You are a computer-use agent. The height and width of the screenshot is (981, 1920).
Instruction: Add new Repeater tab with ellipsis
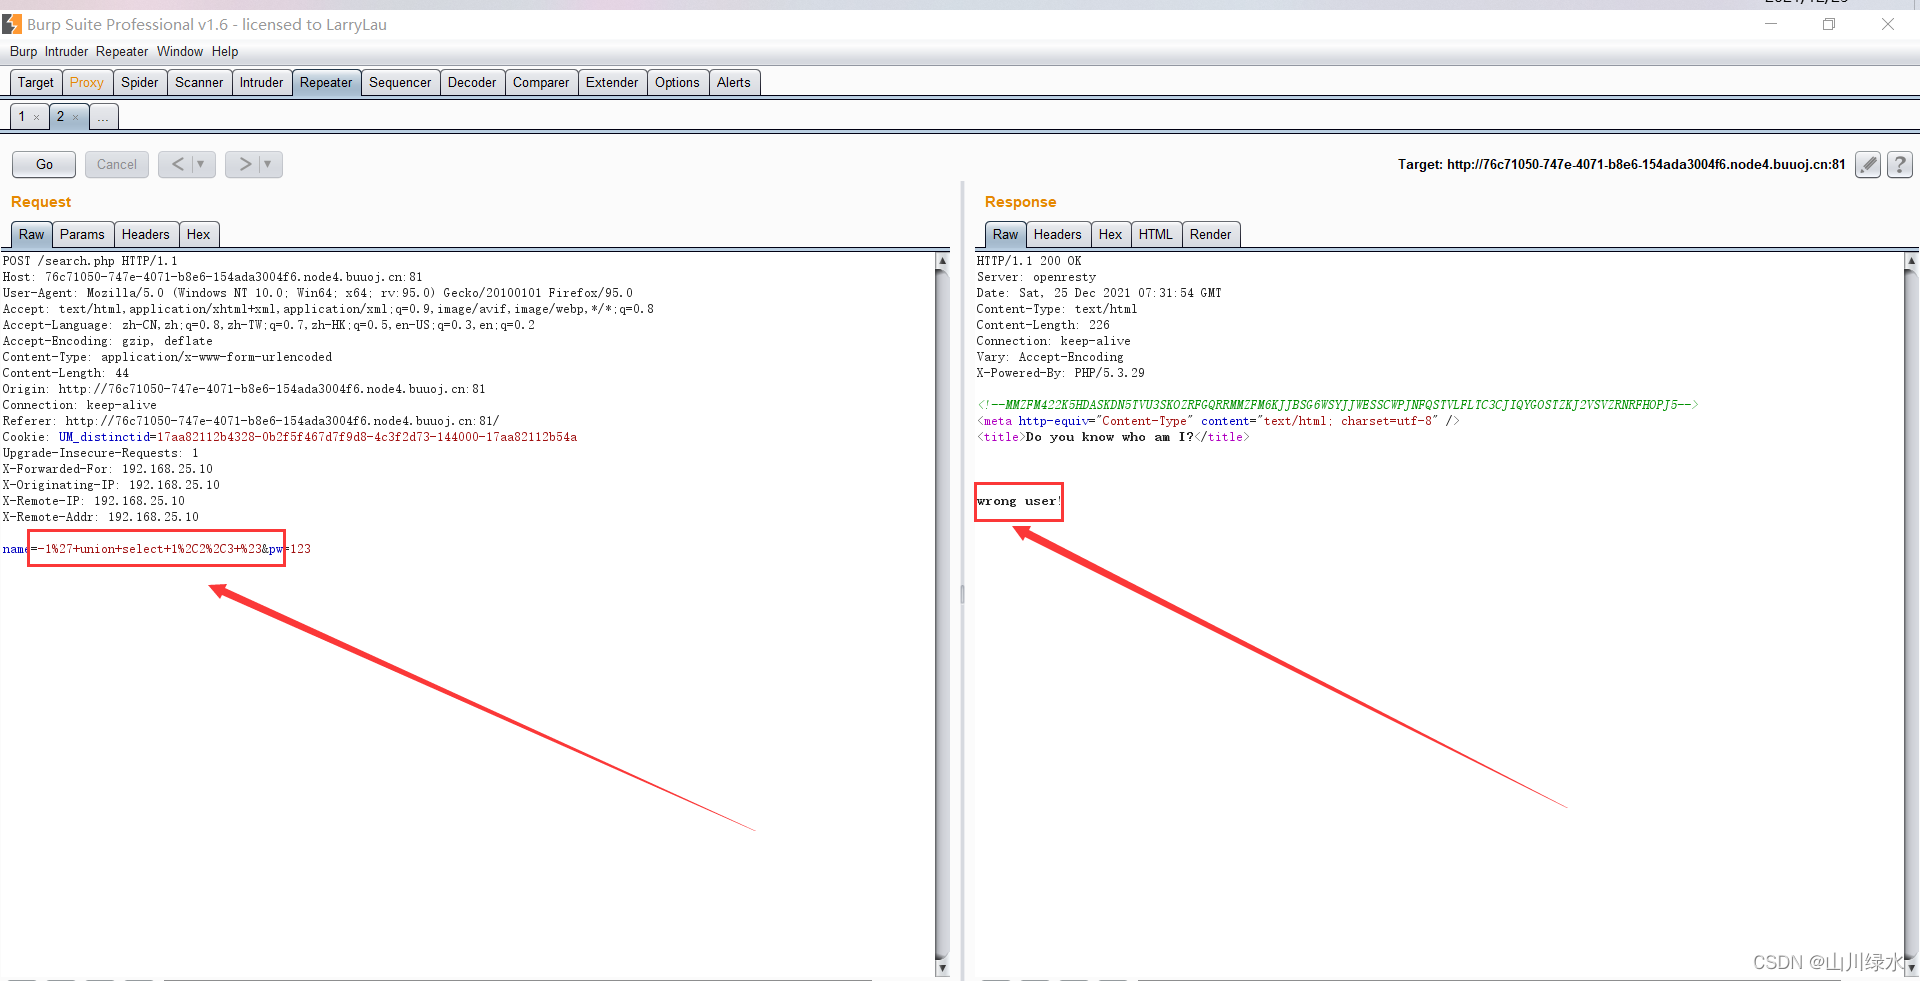coord(103,117)
